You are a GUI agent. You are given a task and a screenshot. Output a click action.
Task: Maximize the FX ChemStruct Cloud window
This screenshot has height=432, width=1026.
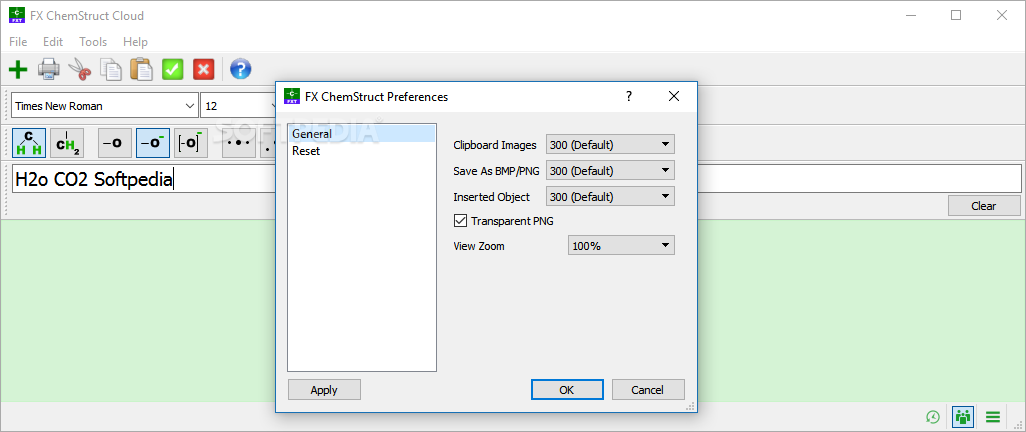pos(956,16)
